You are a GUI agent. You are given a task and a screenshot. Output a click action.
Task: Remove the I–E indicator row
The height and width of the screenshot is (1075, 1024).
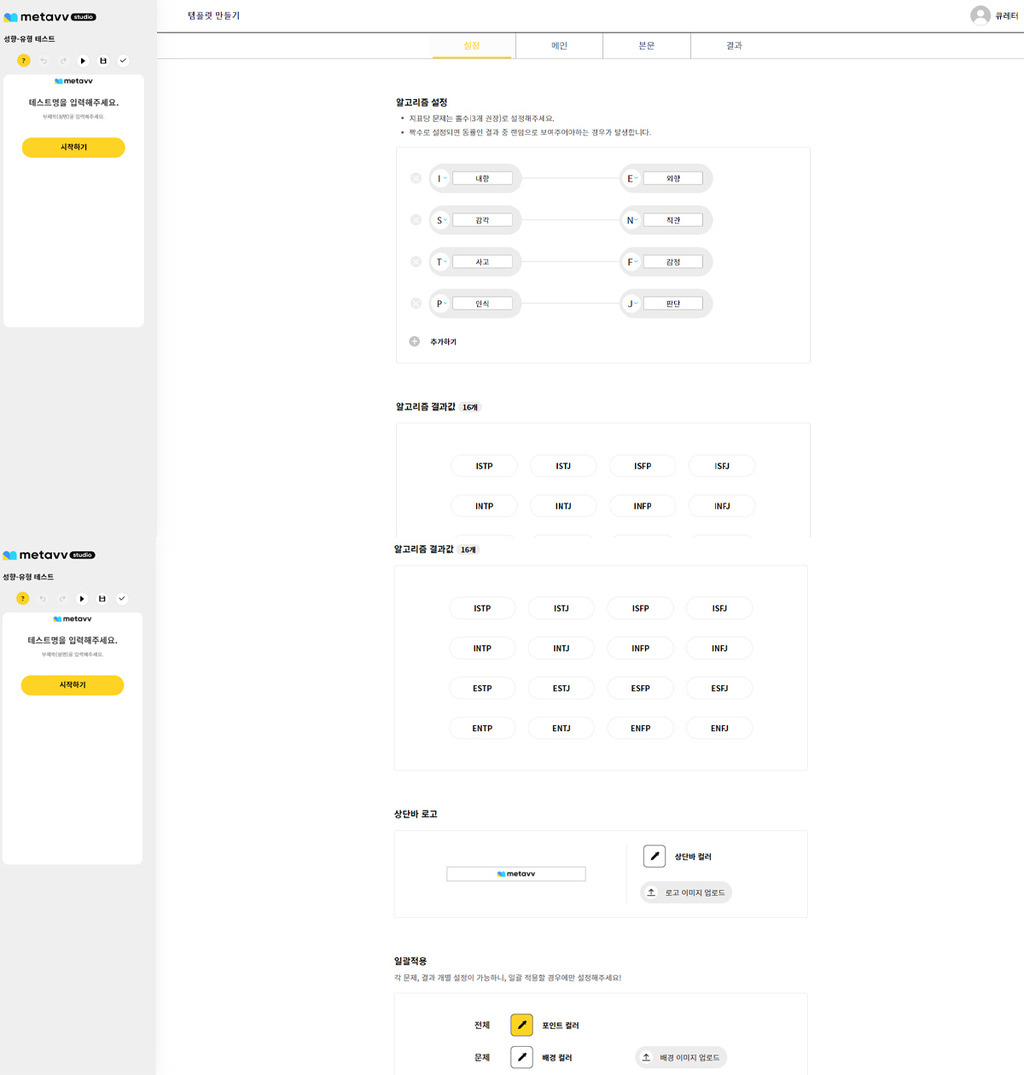tap(415, 178)
